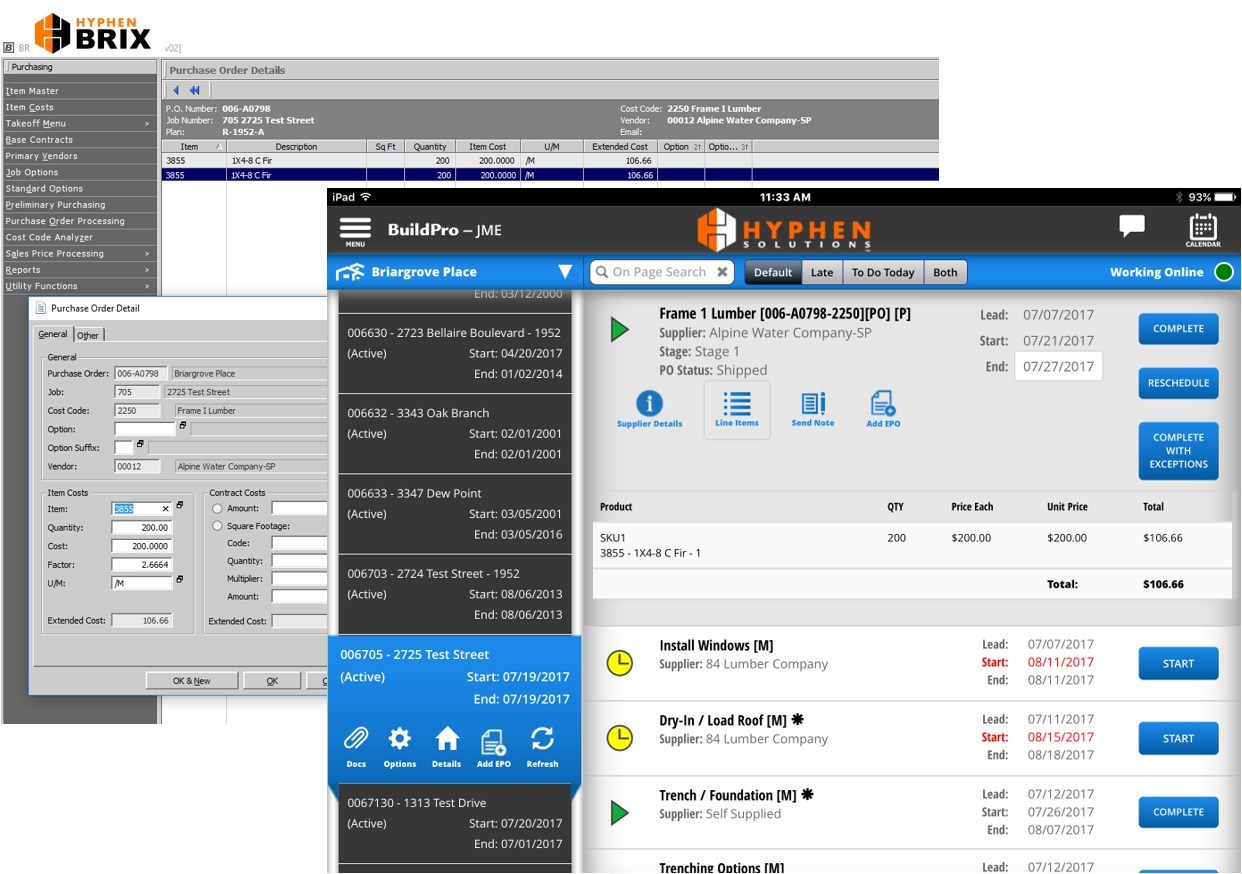The height and width of the screenshot is (874, 1242).
Task: Select the Square Footage radio button
Action: [x=217, y=526]
